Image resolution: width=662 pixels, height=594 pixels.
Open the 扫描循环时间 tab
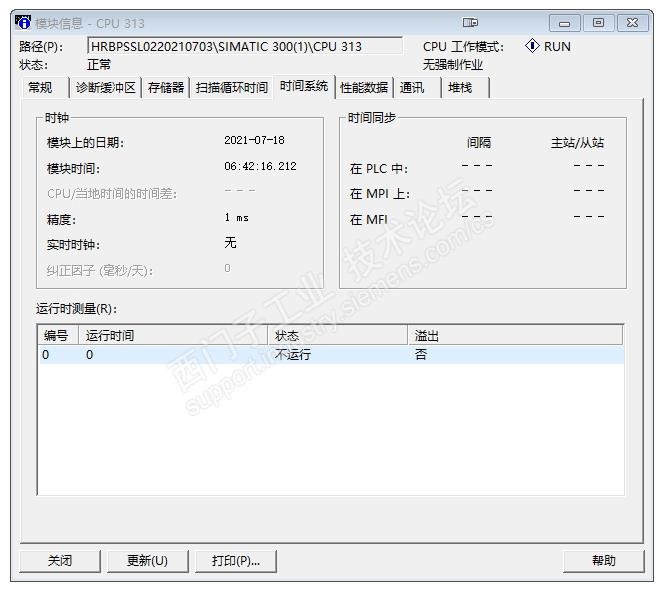(x=232, y=87)
